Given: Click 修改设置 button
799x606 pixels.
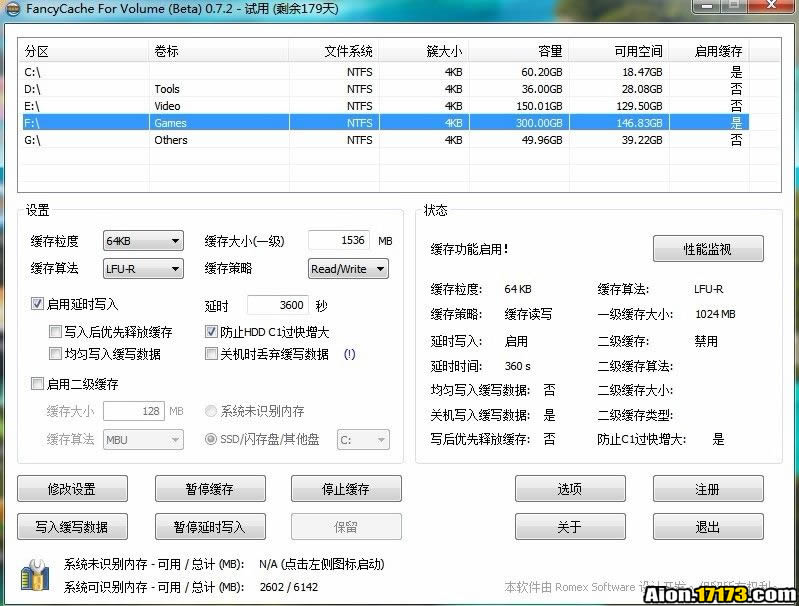Looking at the screenshot, I should (x=72, y=489).
